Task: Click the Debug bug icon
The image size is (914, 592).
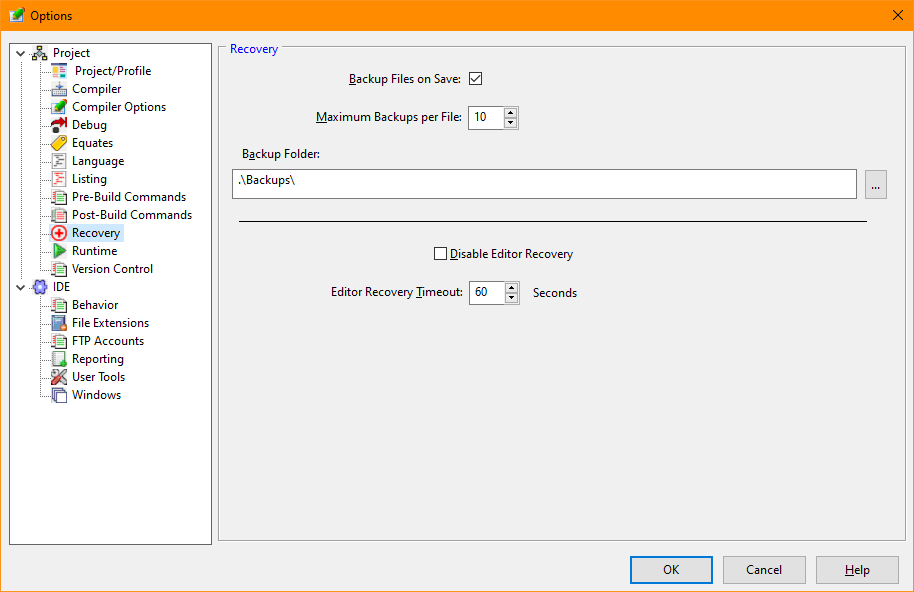Action: [x=59, y=125]
